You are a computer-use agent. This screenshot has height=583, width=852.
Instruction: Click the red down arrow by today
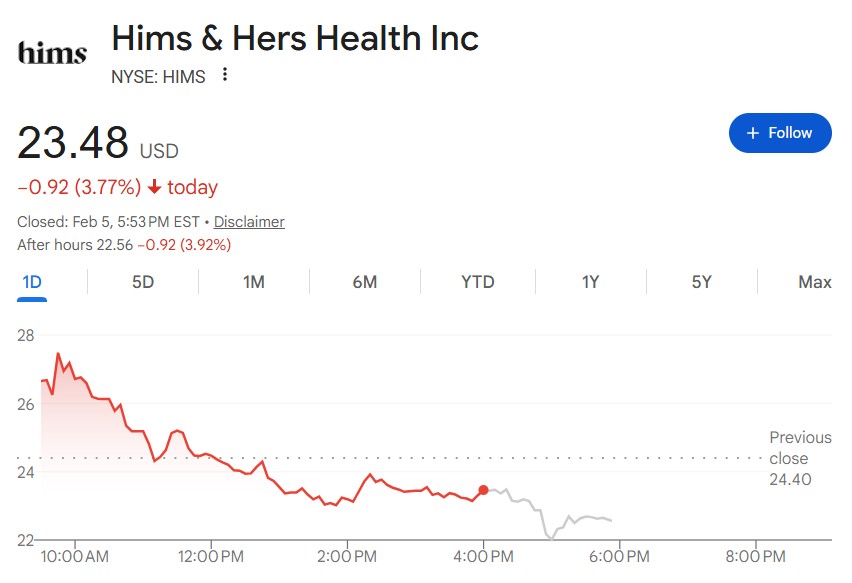tap(154, 187)
